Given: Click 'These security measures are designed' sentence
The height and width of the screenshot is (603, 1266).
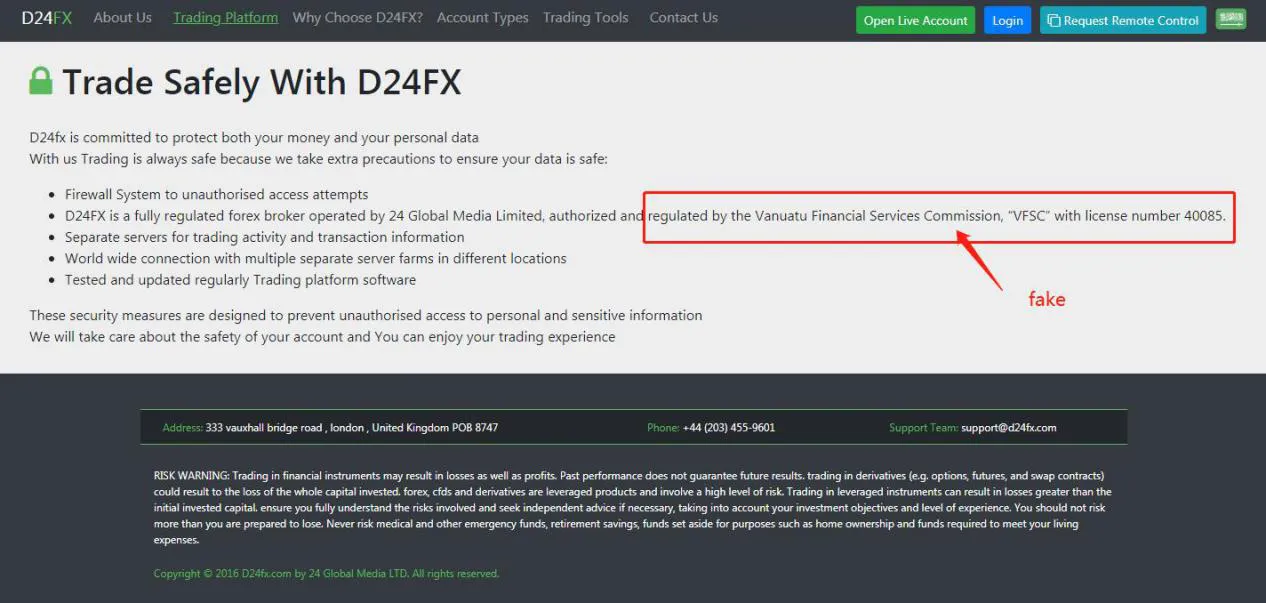Looking at the screenshot, I should [x=366, y=316].
